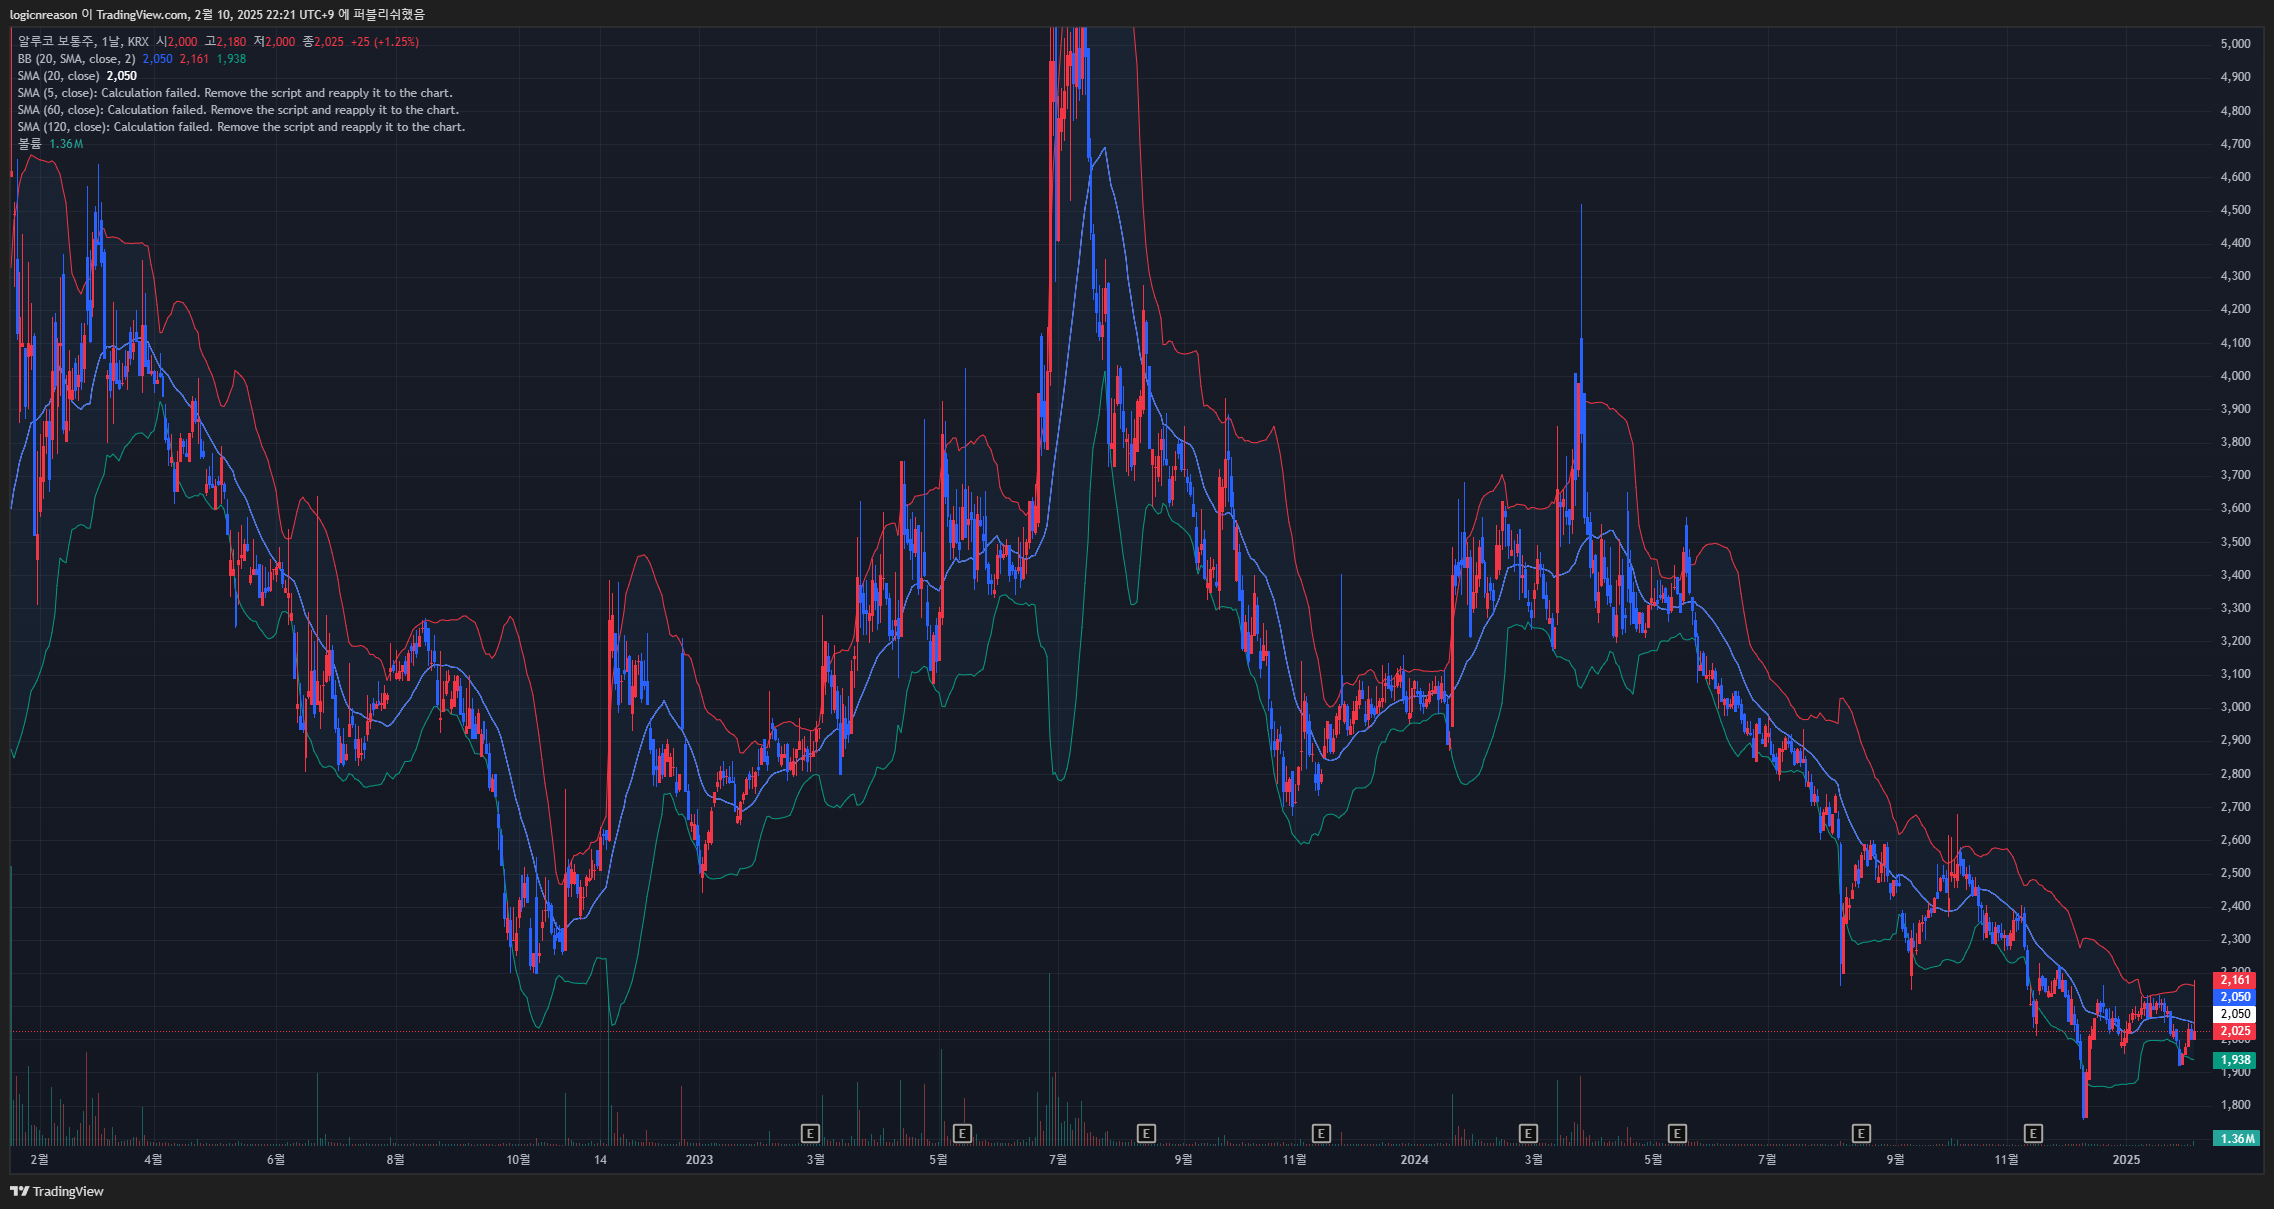Viewport: 2274px width, 1209px height.
Task: Select the BB (20, SMA, close, 2) legend row
Action: pos(132,59)
